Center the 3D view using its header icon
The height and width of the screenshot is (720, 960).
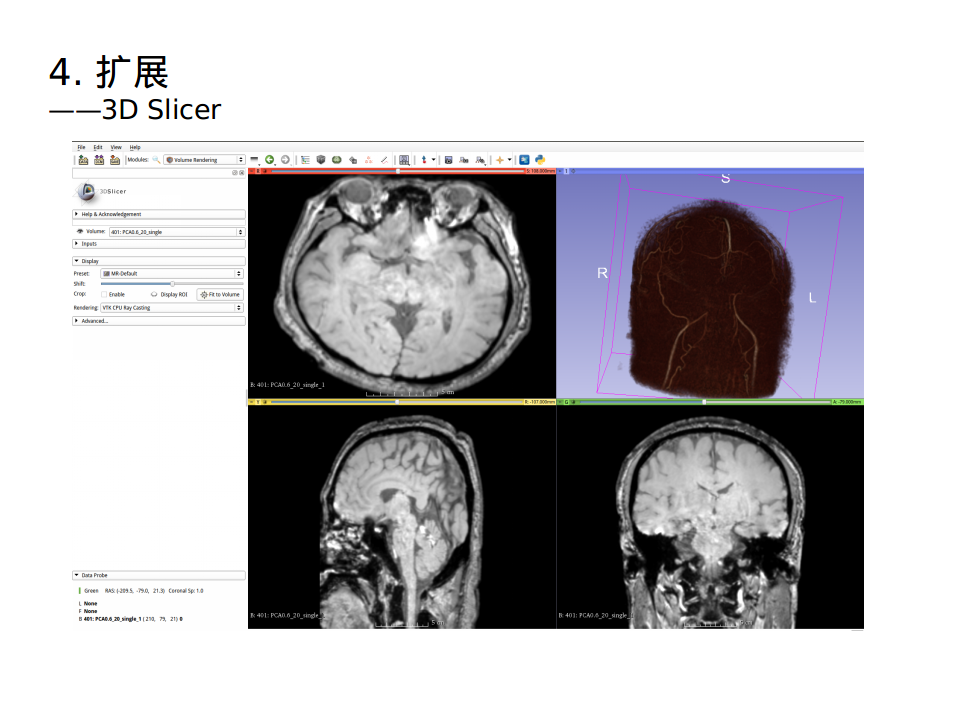574,171
